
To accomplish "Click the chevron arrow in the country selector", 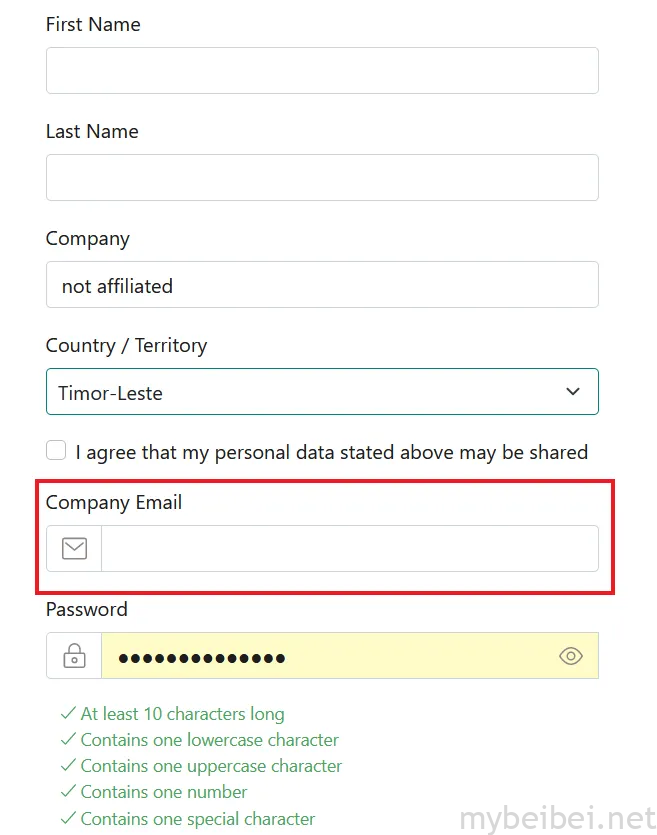I will tap(573, 392).
